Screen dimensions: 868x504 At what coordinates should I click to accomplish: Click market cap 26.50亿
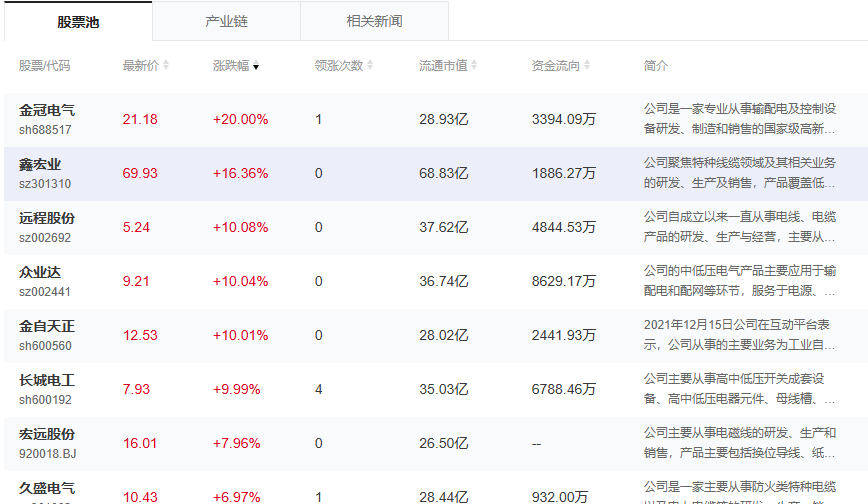[x=443, y=443]
